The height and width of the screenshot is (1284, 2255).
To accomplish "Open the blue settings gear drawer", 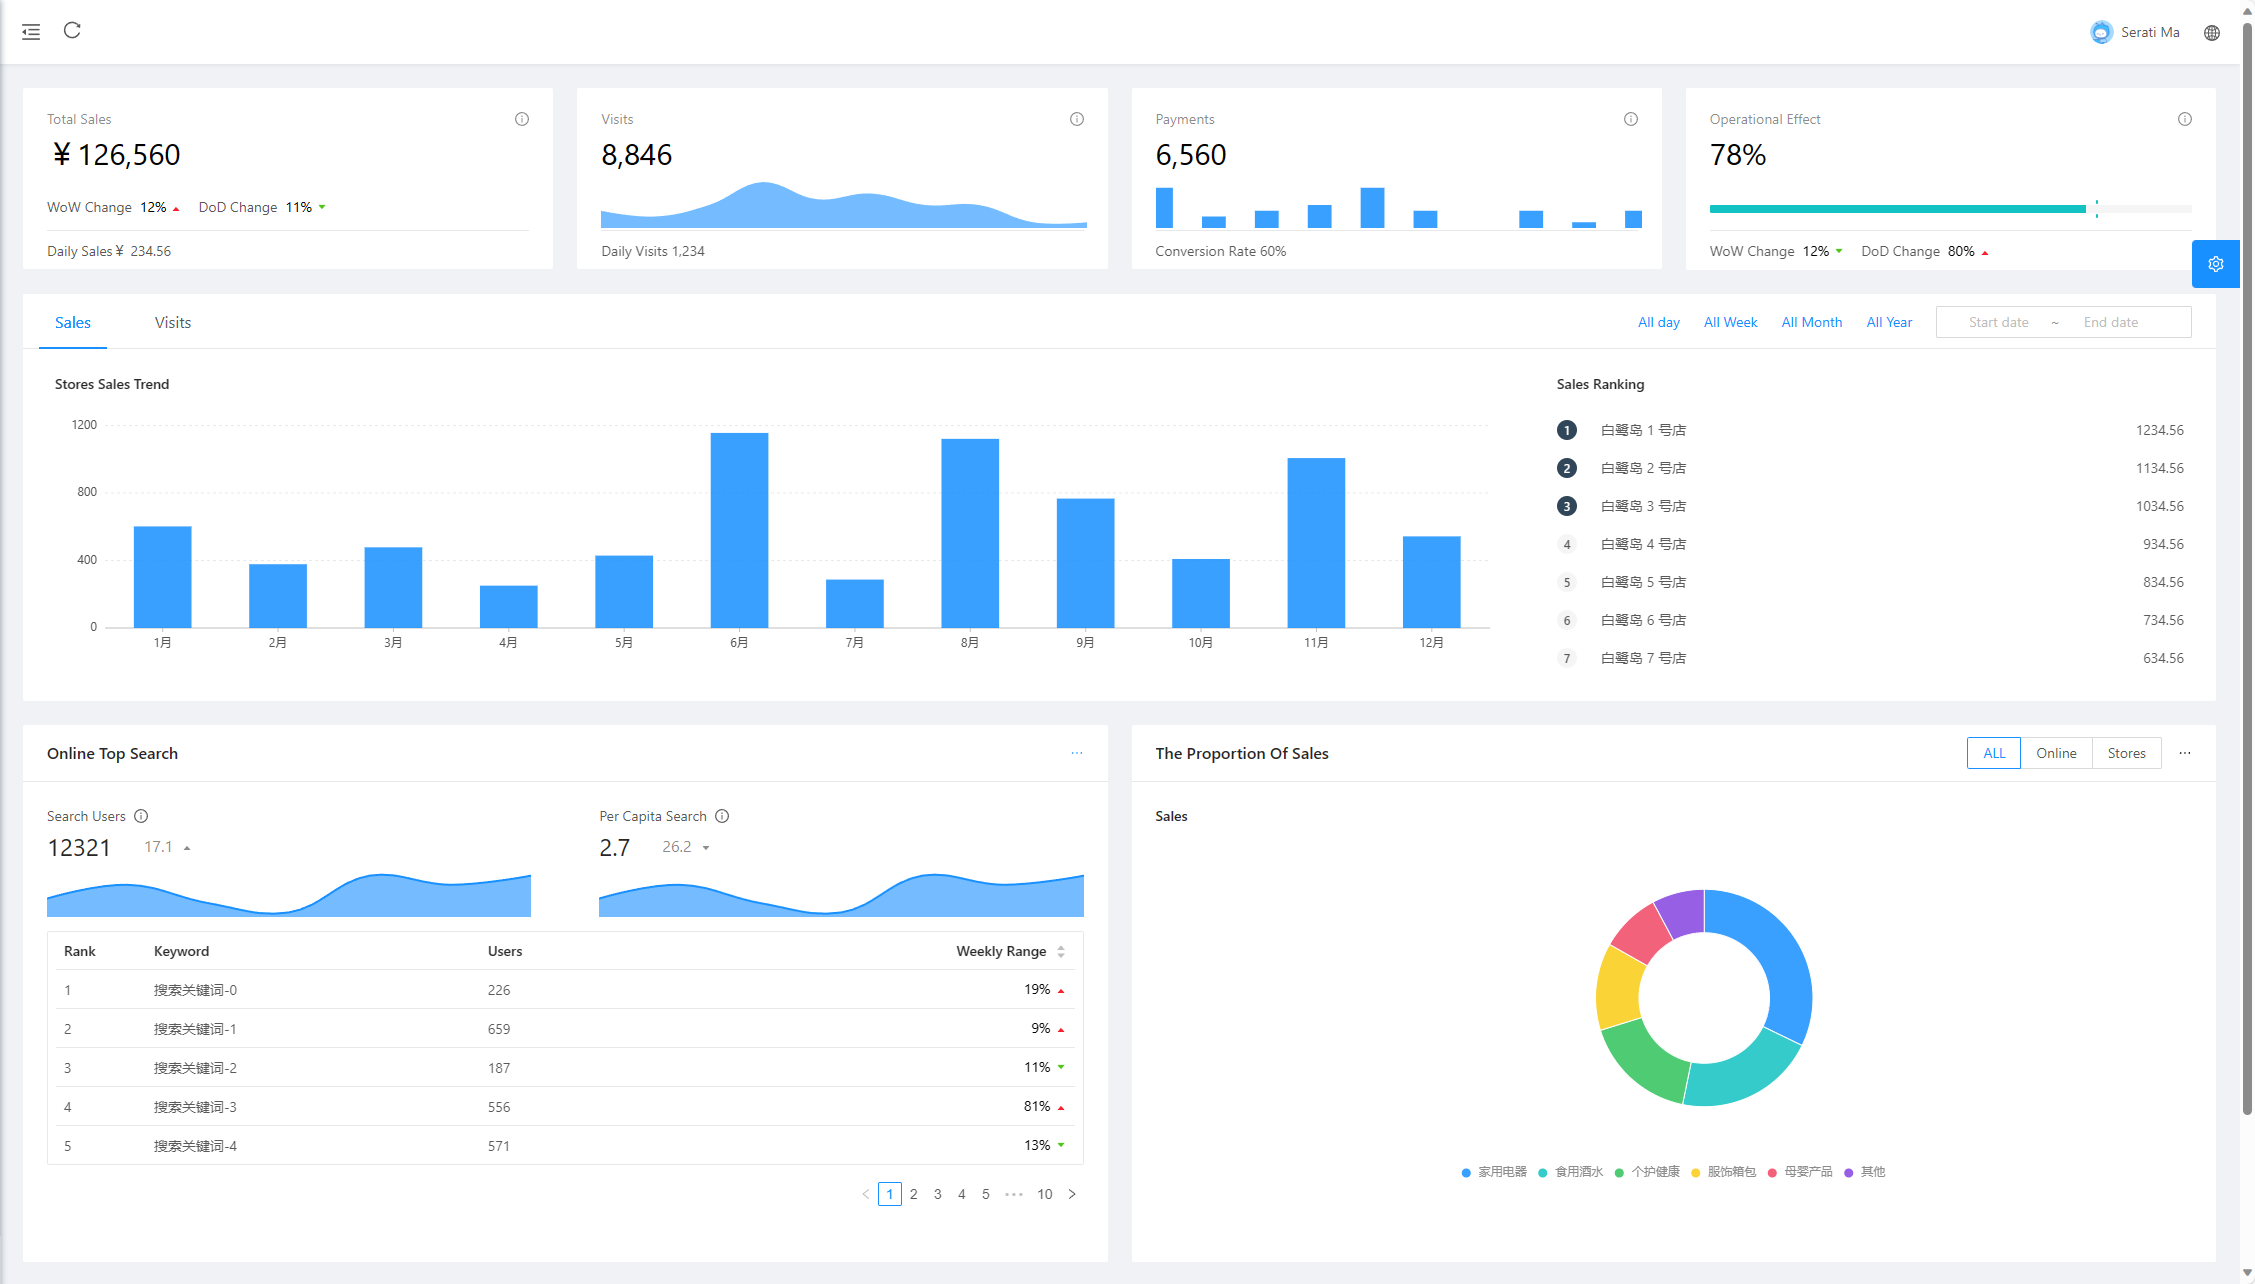I will (x=2216, y=264).
